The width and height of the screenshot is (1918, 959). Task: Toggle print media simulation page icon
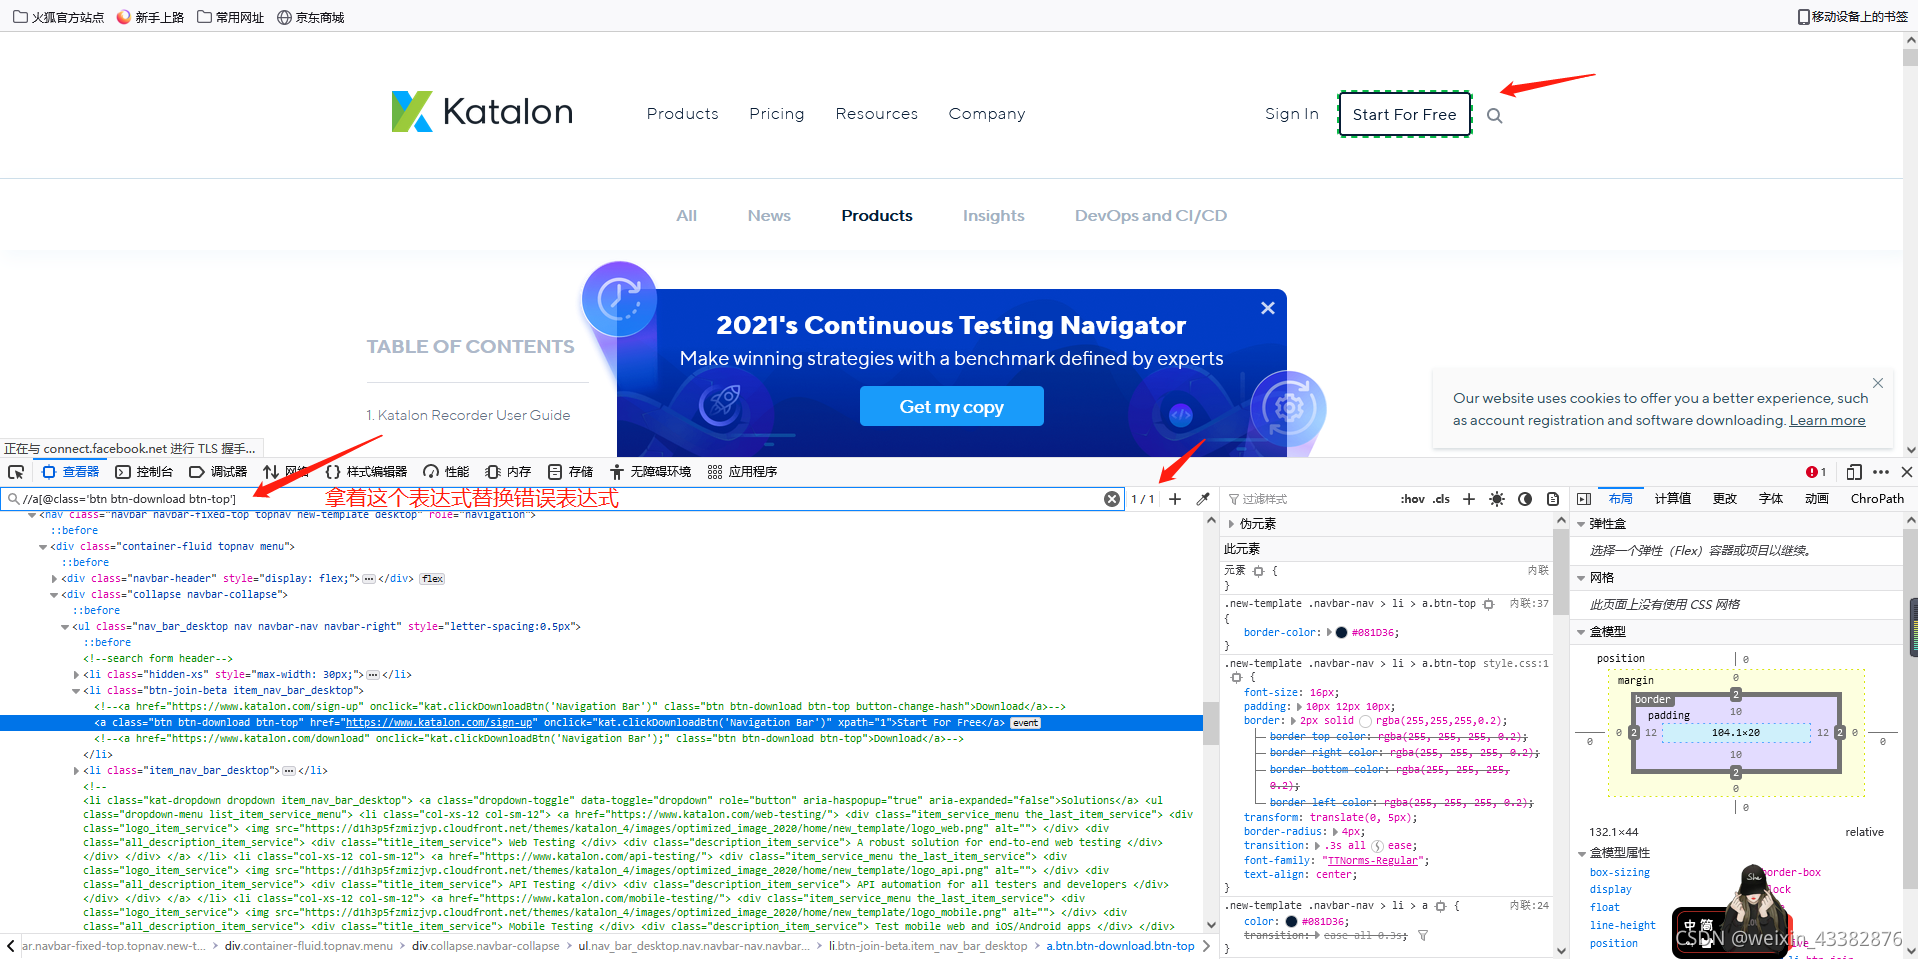click(1553, 499)
